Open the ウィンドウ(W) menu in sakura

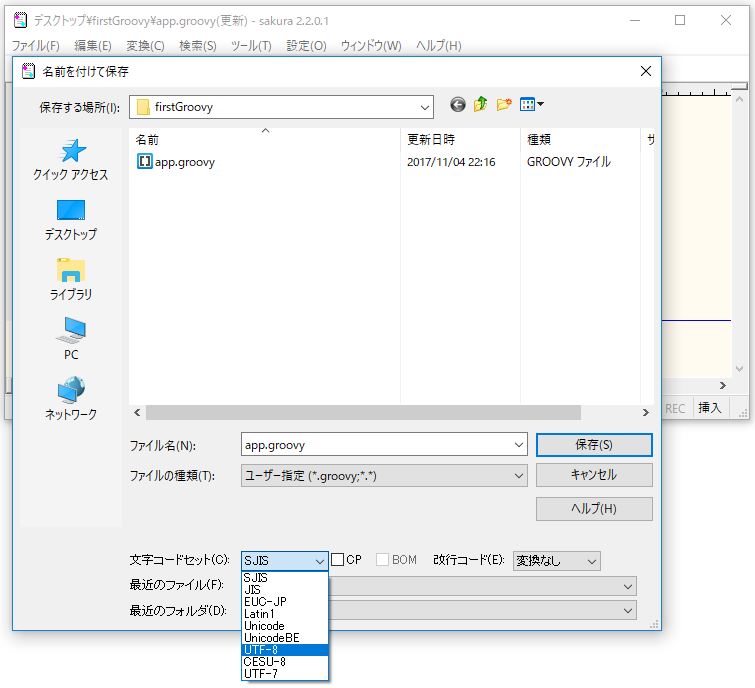coord(371,46)
